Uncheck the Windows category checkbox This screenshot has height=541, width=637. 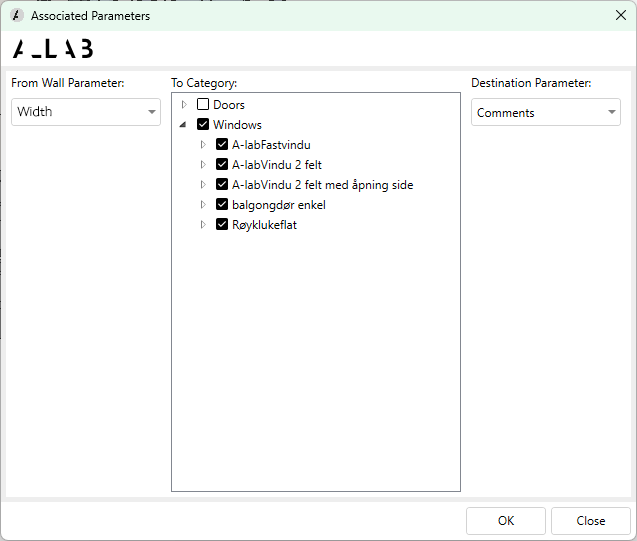tap(203, 125)
